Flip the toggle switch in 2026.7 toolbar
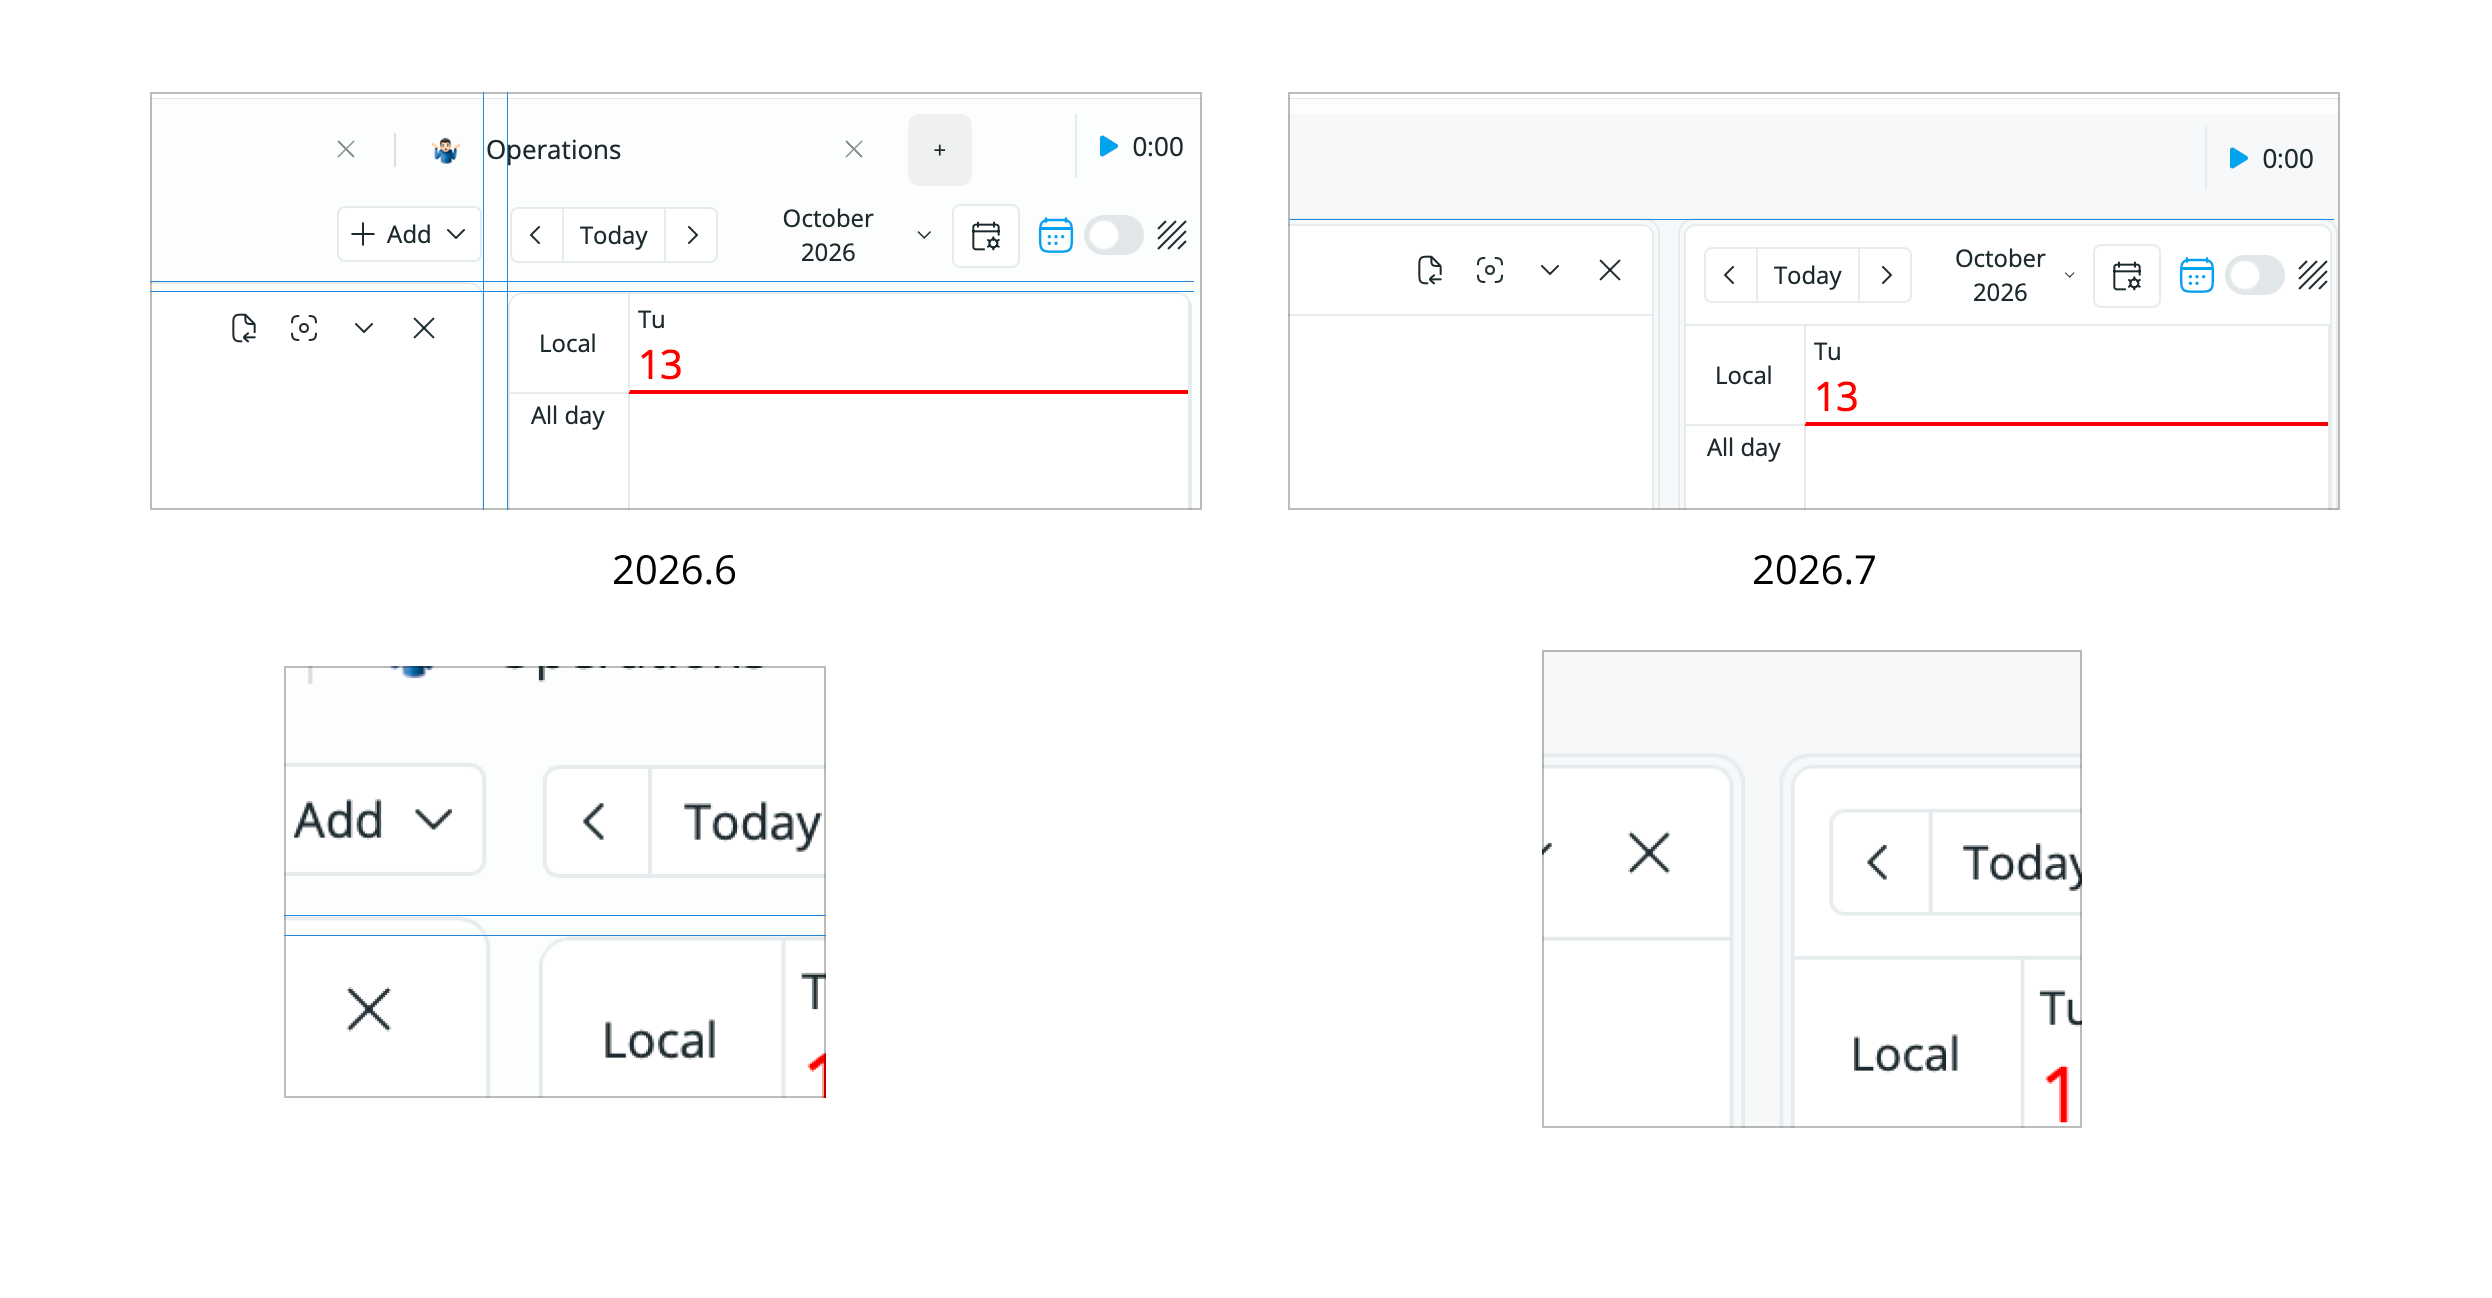Screen dimensions: 2492x1298 (2254, 276)
